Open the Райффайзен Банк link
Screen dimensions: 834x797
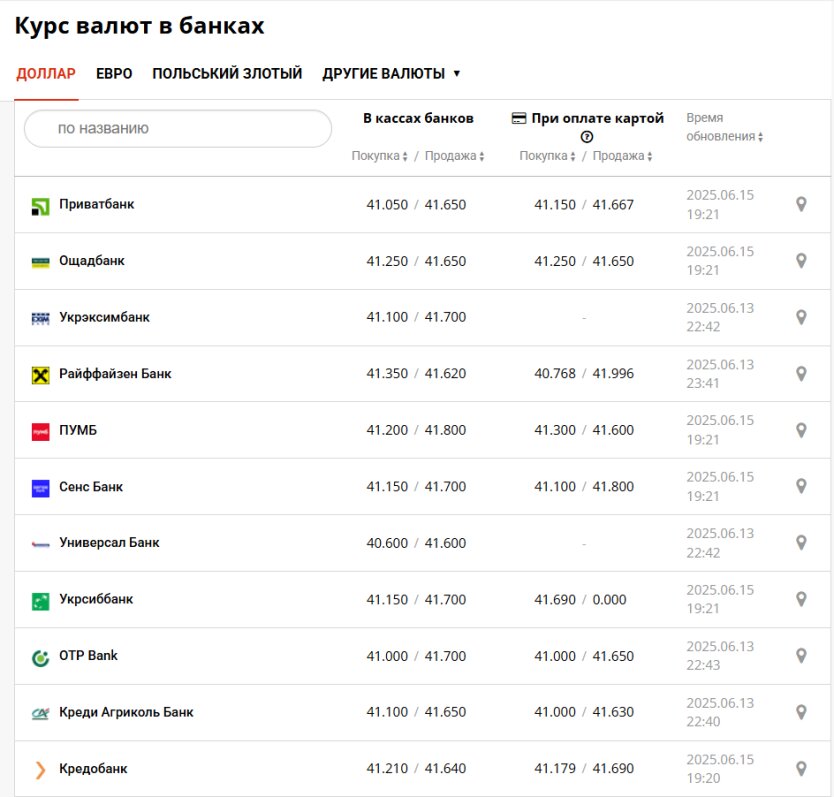point(115,373)
